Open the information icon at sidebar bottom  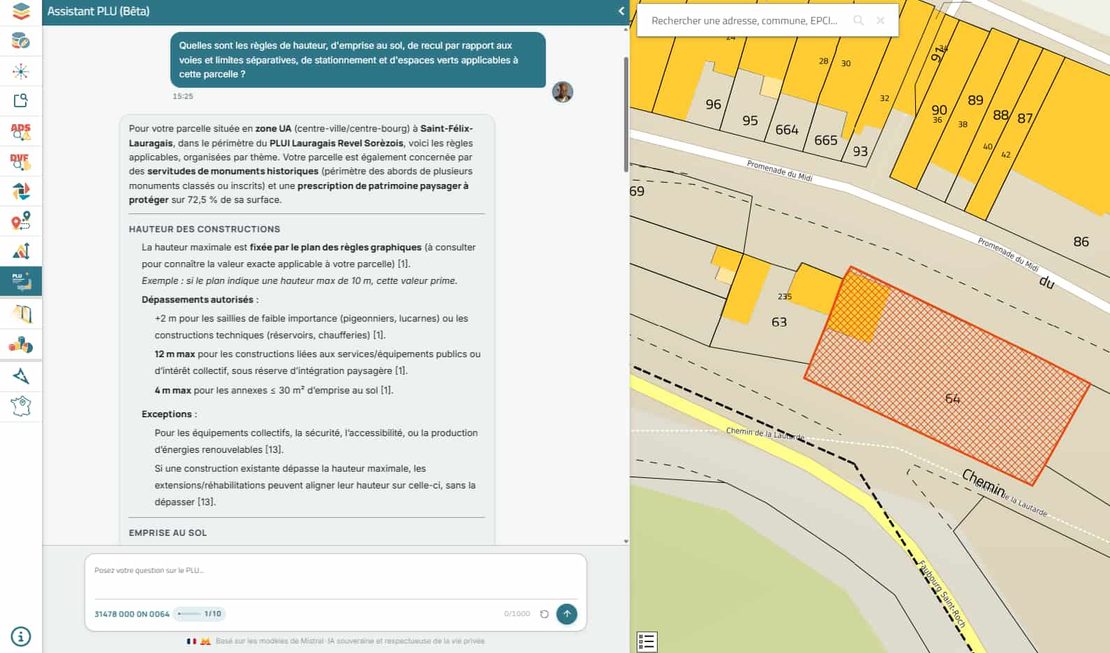tap(21, 636)
